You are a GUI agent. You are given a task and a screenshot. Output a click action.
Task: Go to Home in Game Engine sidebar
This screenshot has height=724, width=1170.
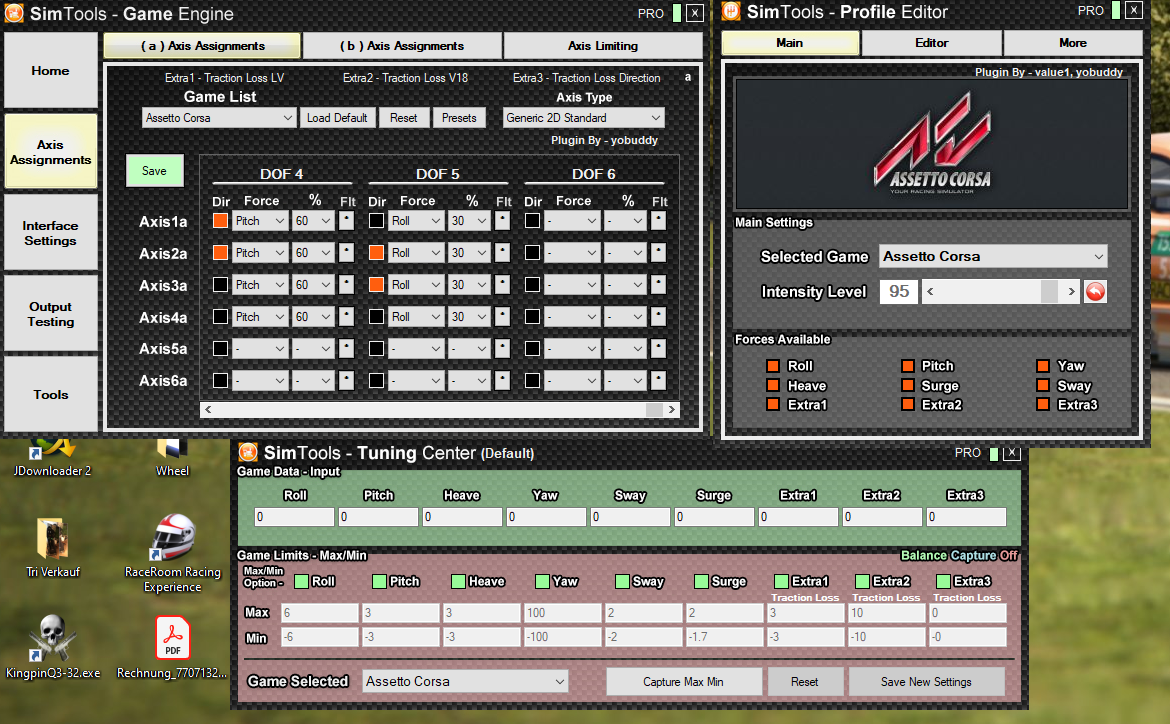click(x=51, y=71)
